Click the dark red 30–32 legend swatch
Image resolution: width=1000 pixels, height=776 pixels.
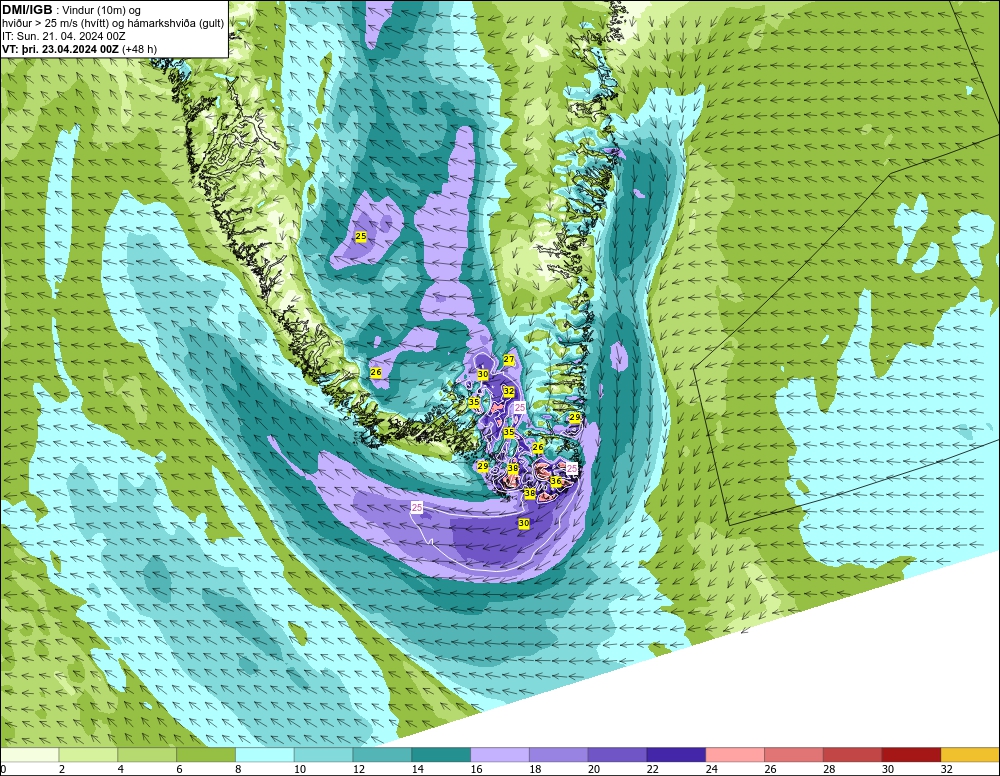[911, 755]
